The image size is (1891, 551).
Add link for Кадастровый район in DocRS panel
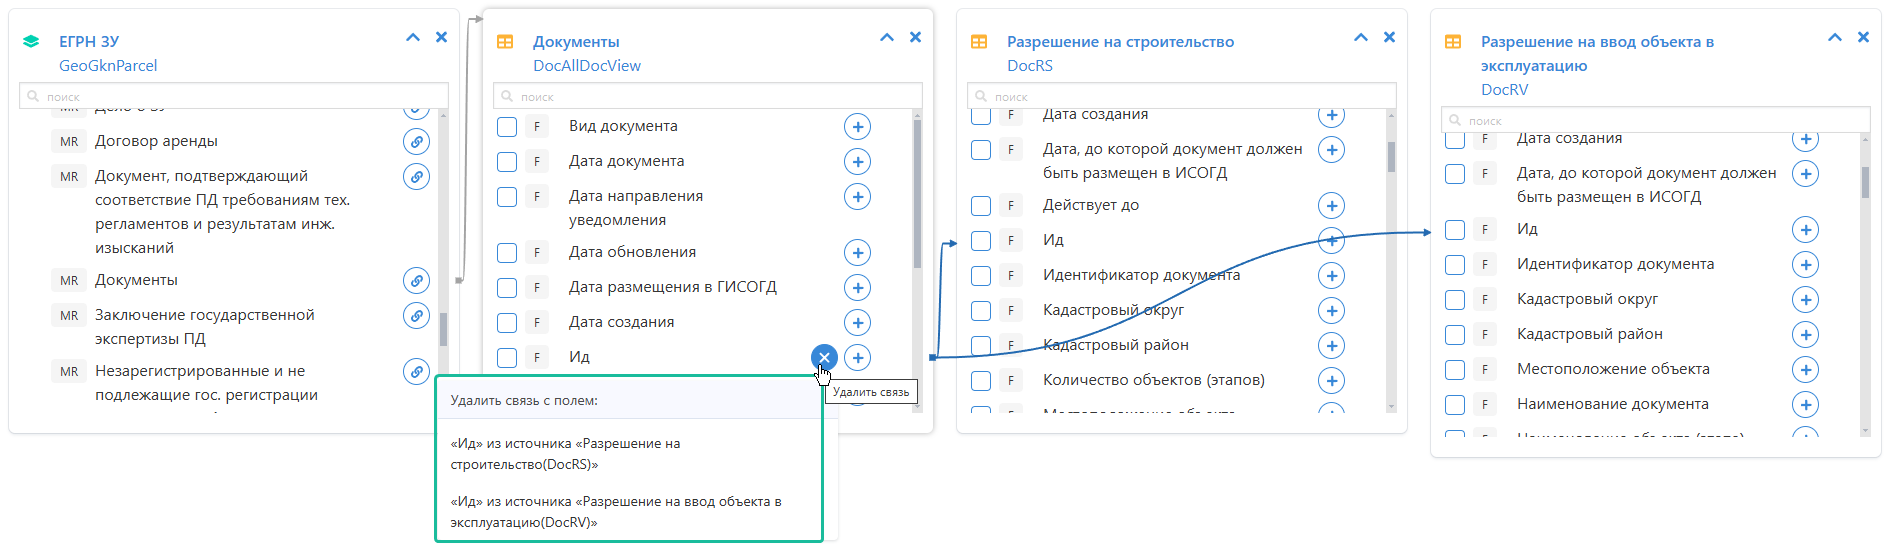[1331, 345]
